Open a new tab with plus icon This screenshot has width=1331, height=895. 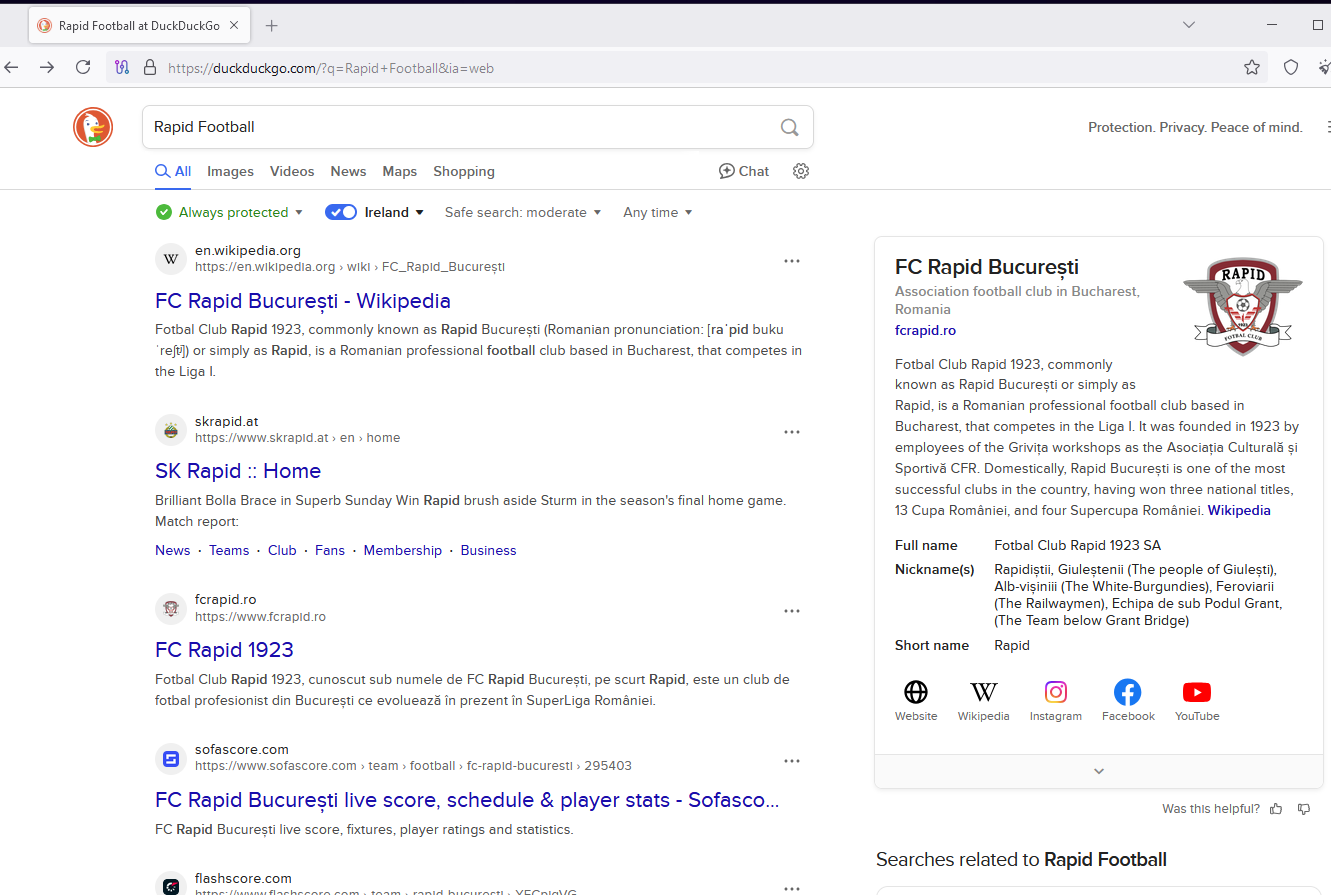point(271,26)
